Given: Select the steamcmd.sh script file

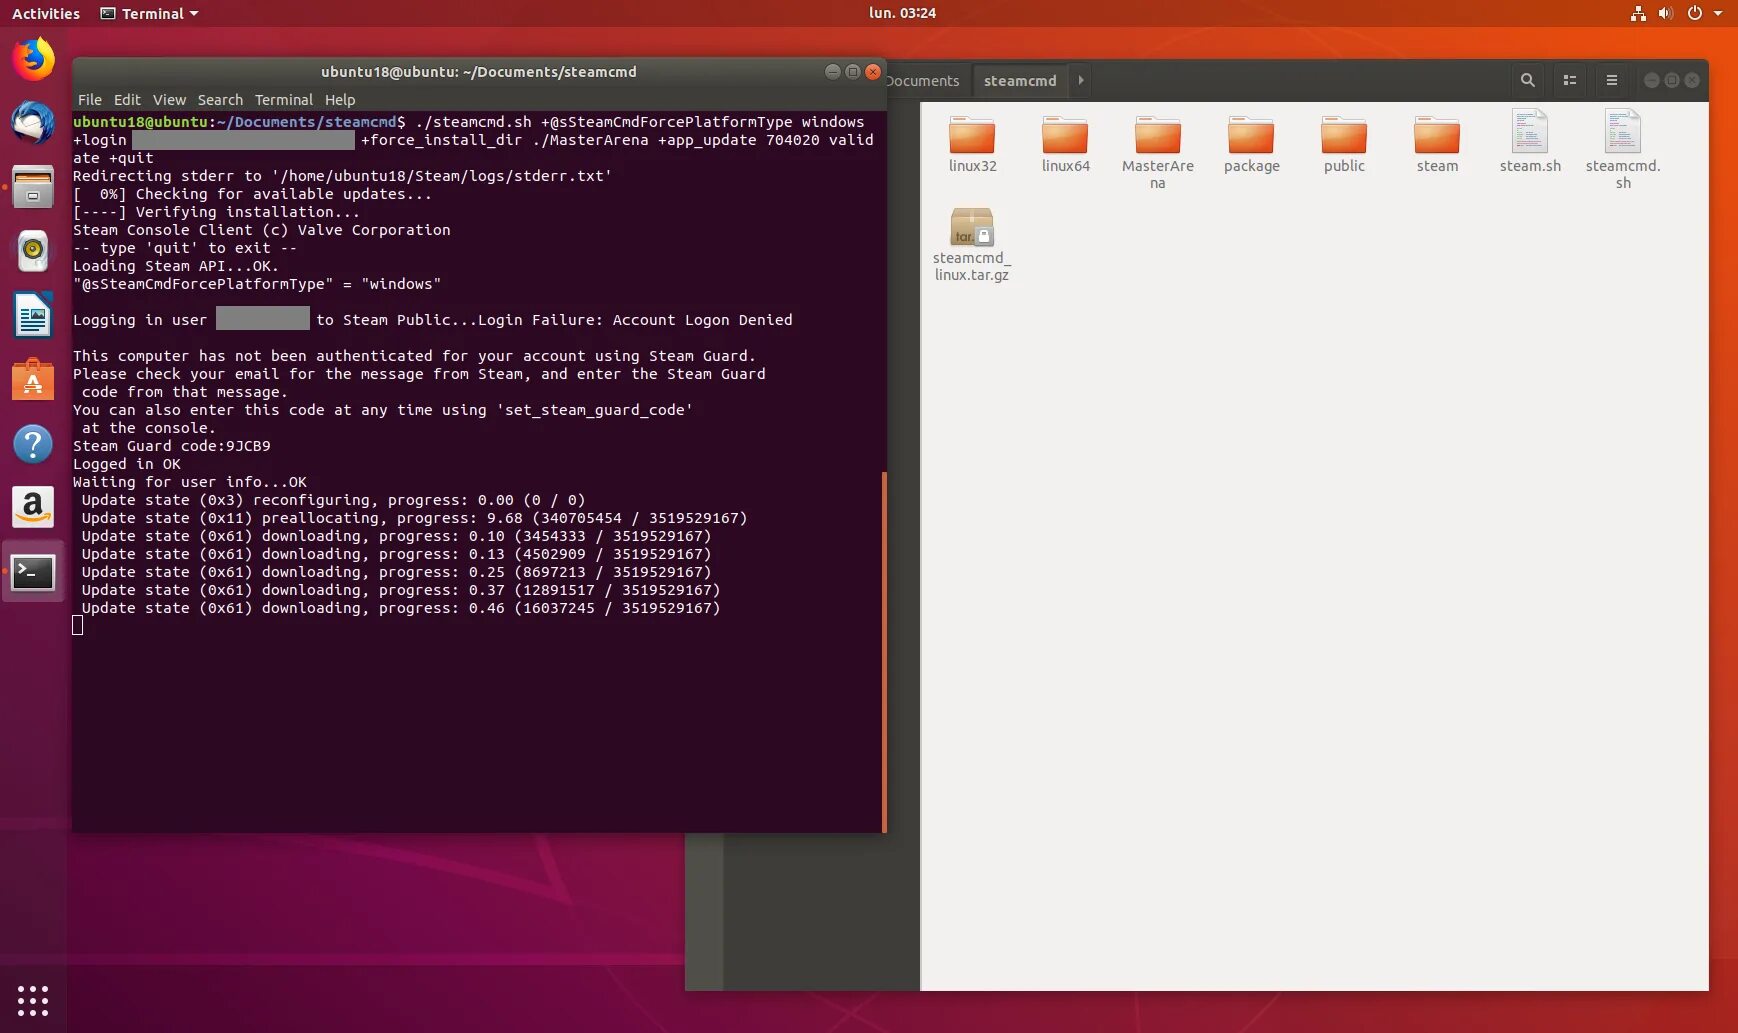Looking at the screenshot, I should [1623, 150].
